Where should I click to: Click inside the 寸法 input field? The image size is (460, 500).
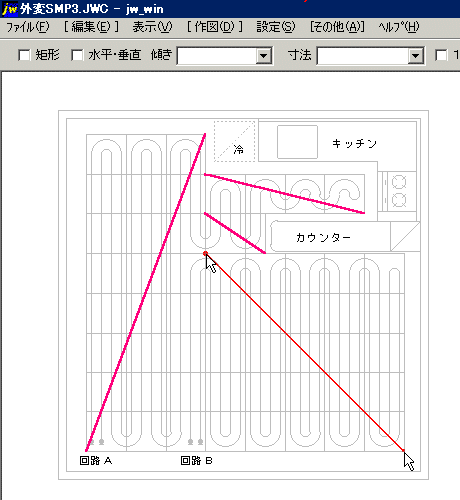point(363,56)
